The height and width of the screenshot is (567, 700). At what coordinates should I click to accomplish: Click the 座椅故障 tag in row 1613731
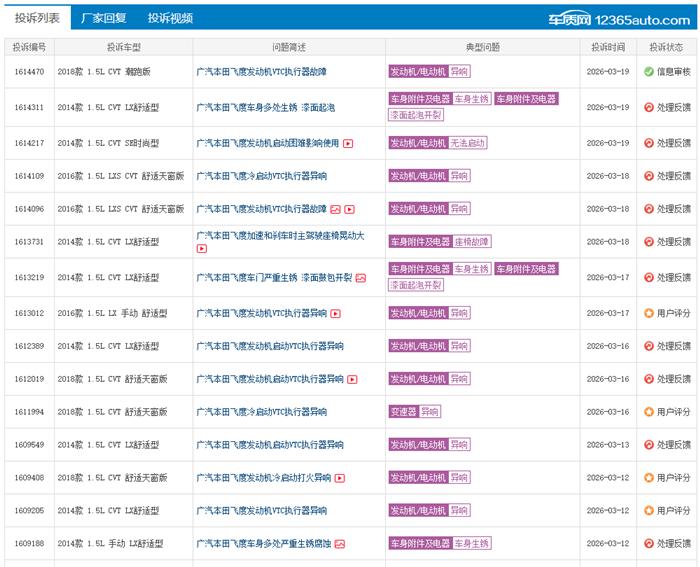click(x=472, y=242)
